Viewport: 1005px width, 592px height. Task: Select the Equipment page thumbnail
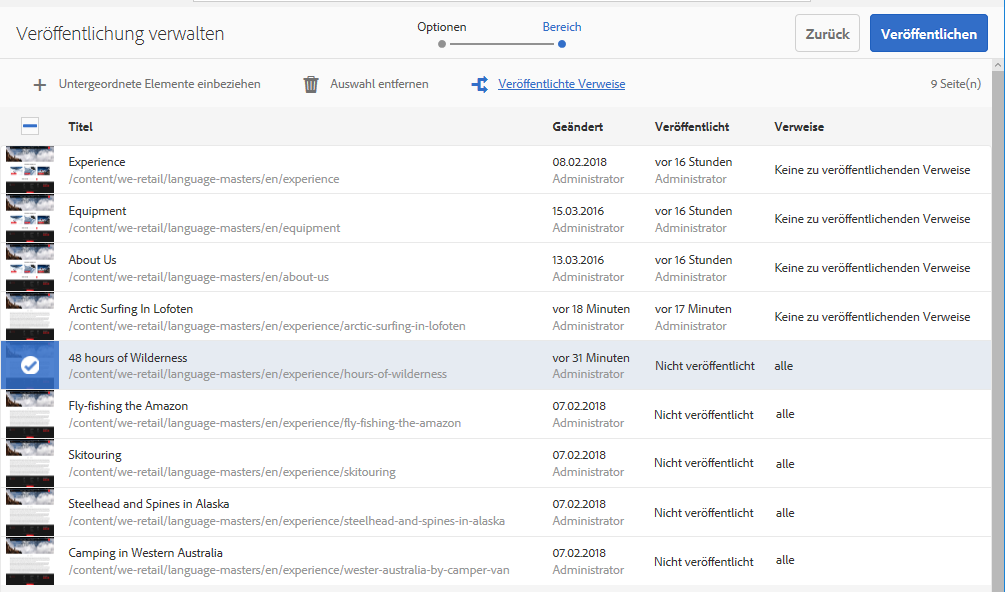[30, 219]
